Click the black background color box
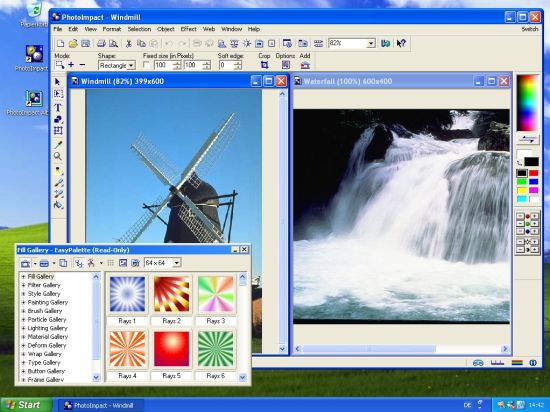This screenshot has height=412, width=550. 531,162
